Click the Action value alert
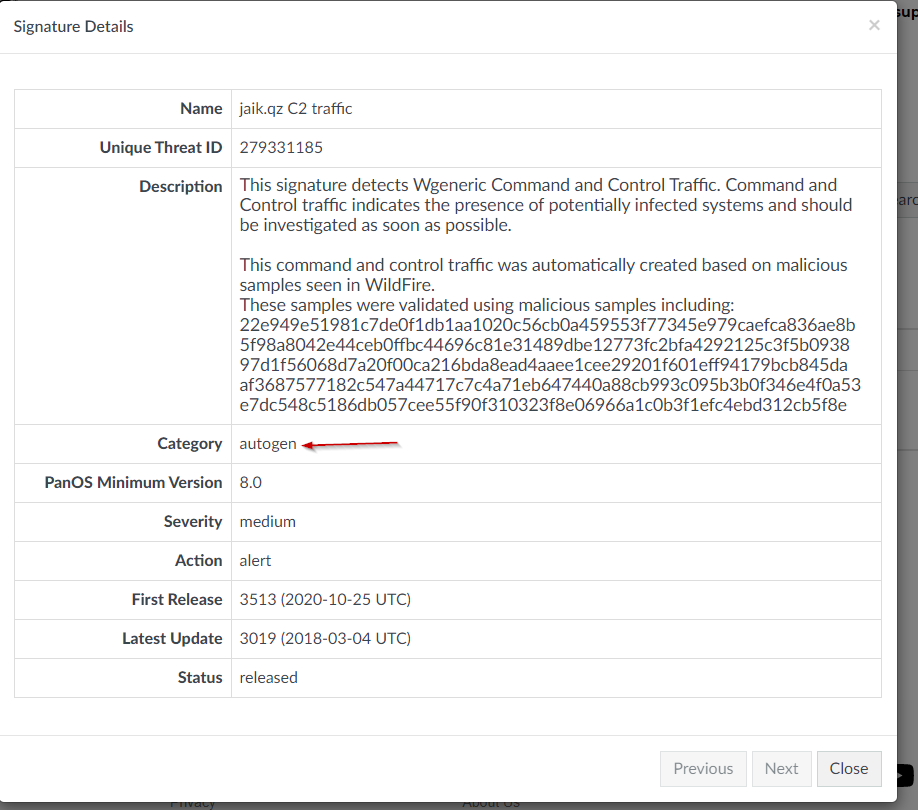Image resolution: width=918 pixels, height=810 pixels. click(x=255, y=561)
